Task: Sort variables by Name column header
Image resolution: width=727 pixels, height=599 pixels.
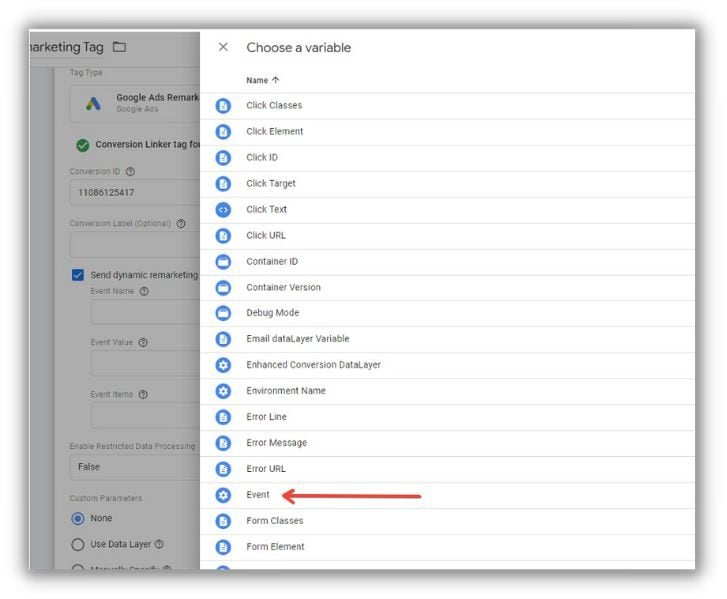Action: (262, 80)
